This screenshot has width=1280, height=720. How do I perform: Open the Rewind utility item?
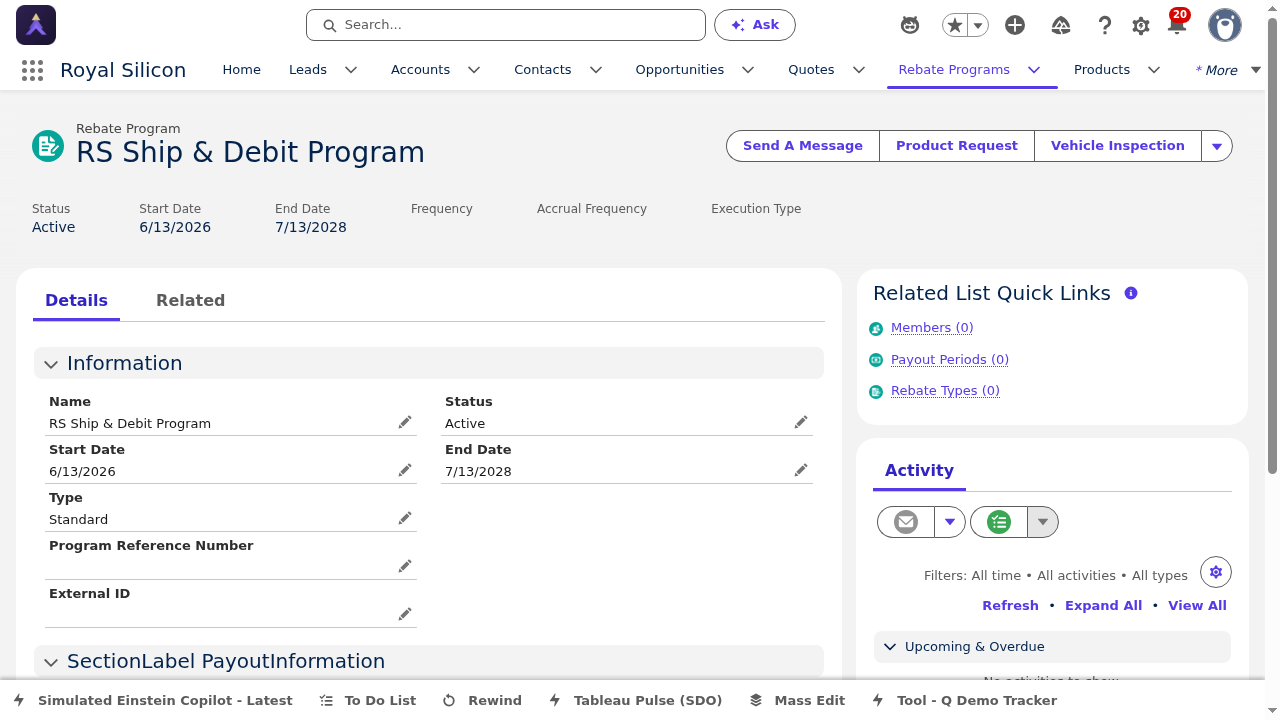(x=482, y=701)
